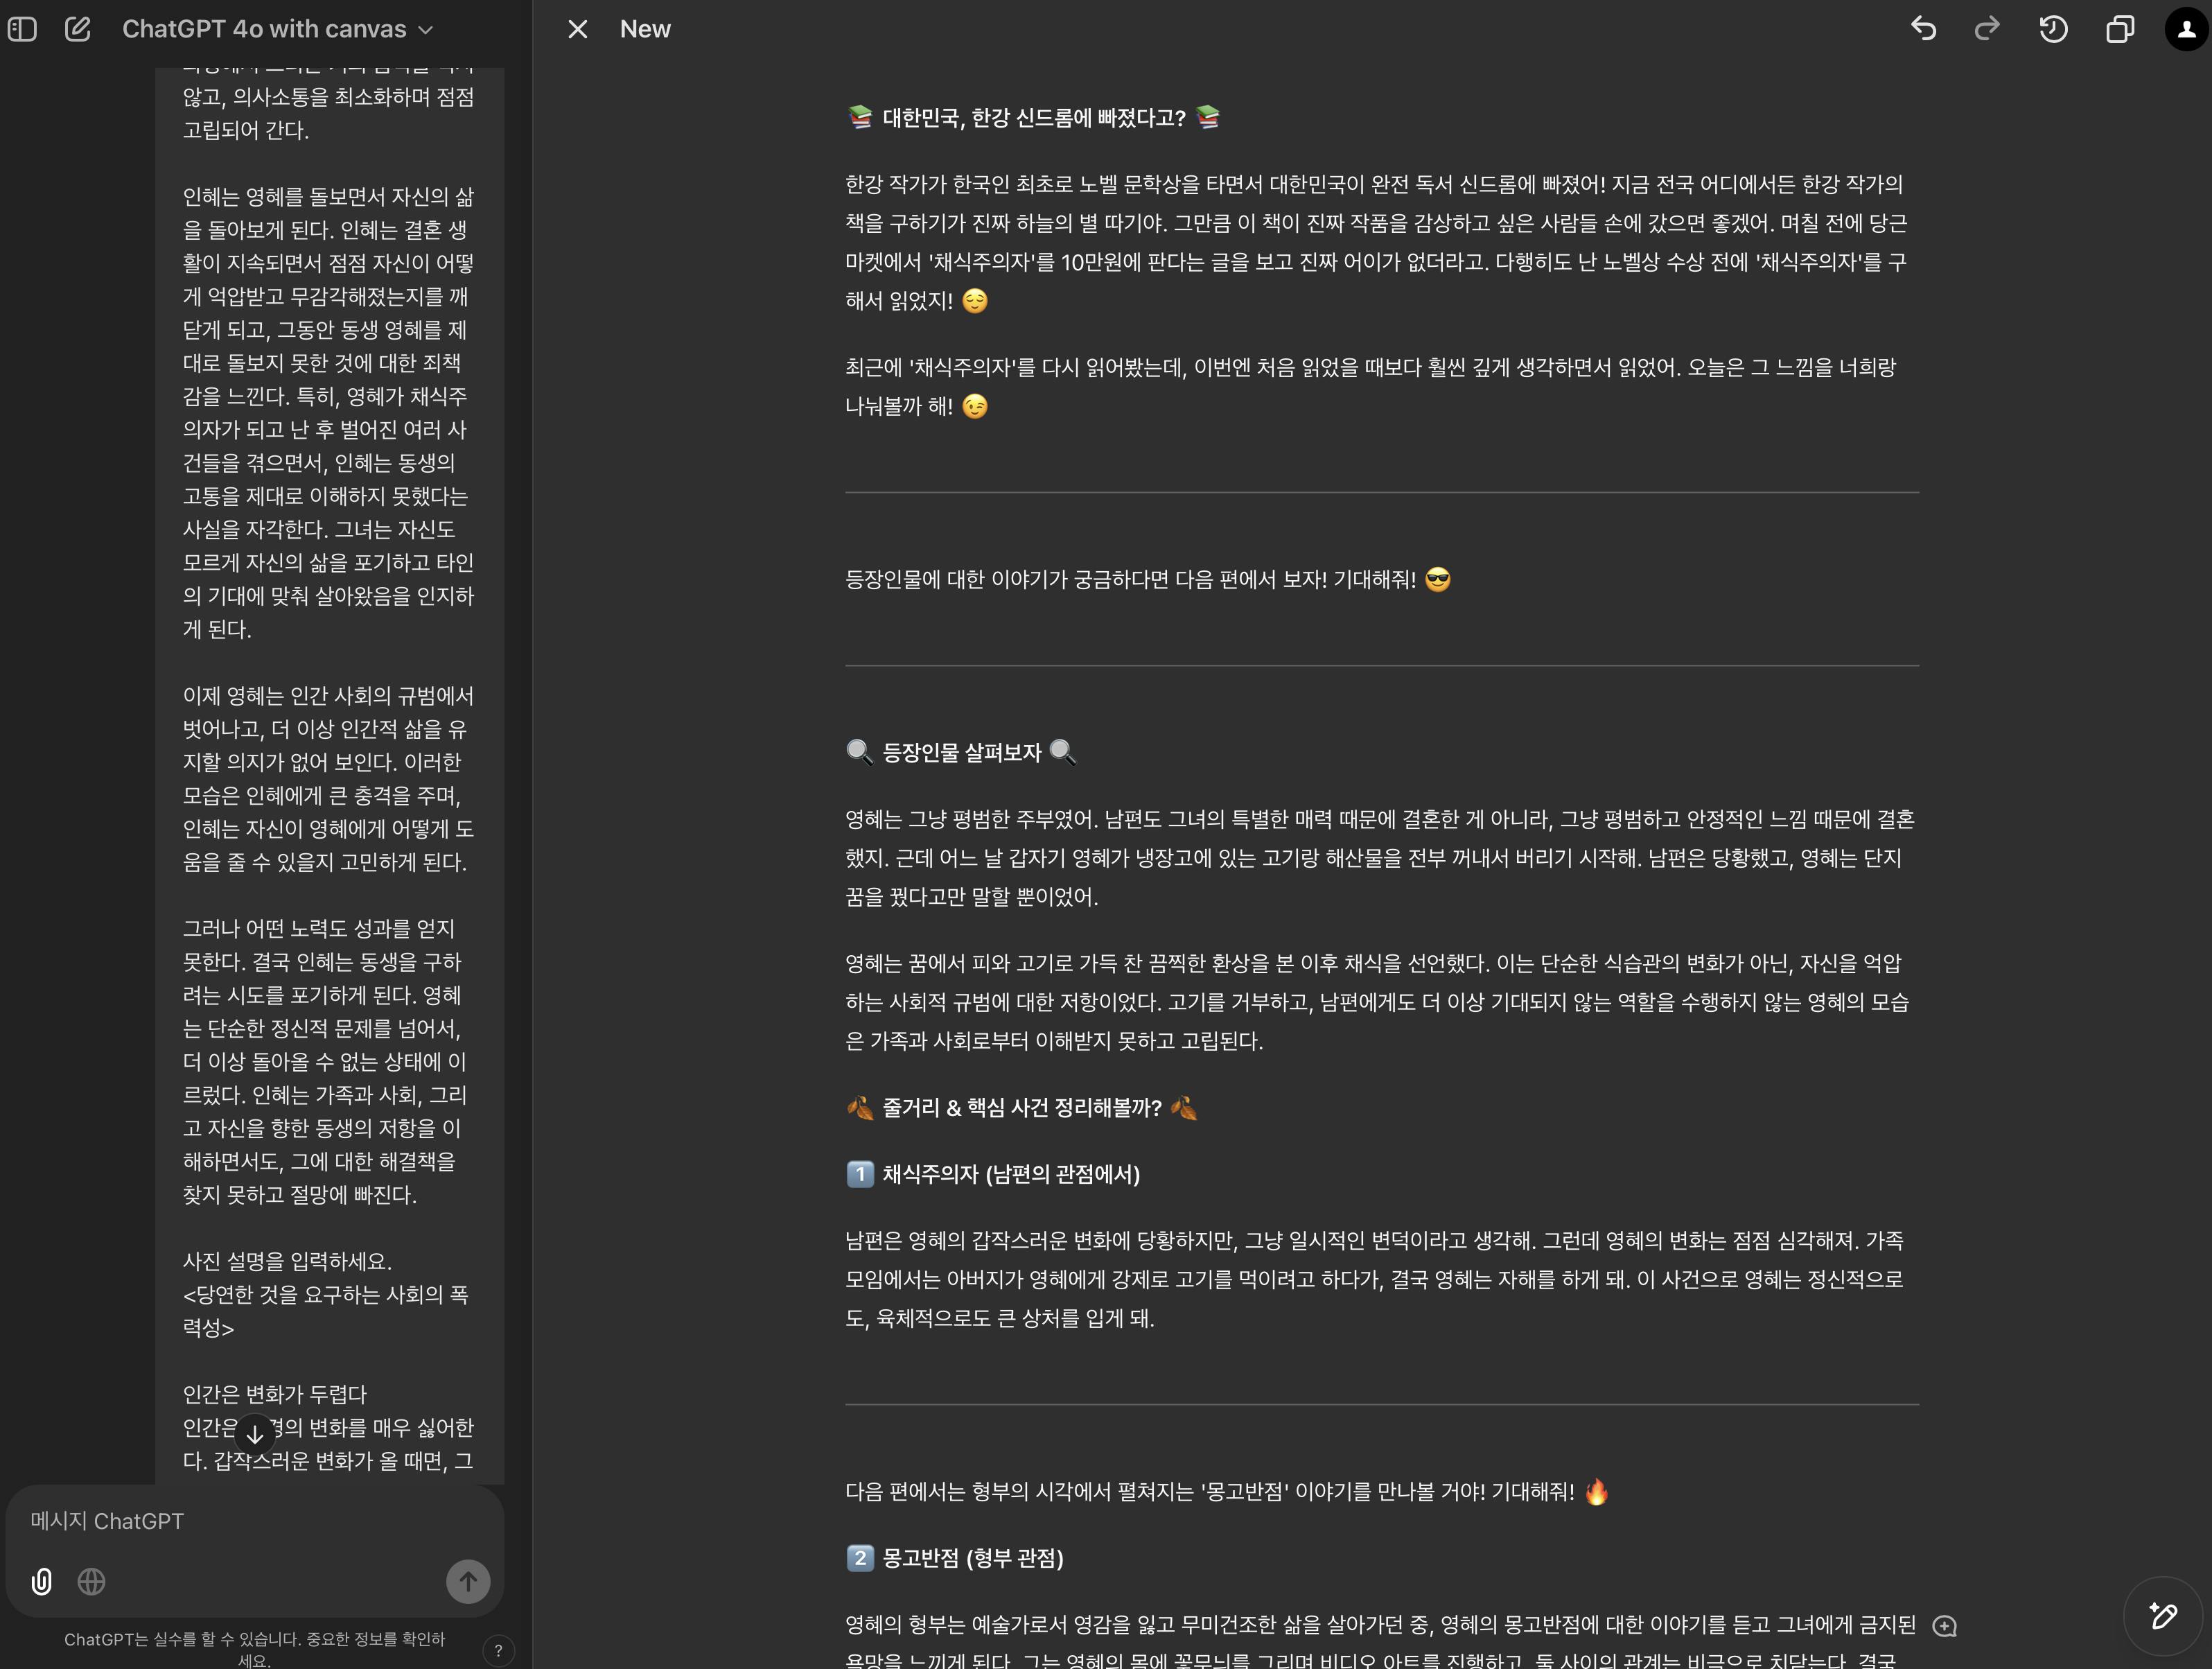The image size is (2212, 1669).
Task: Open the user profile avatar menu
Action: tap(2186, 29)
